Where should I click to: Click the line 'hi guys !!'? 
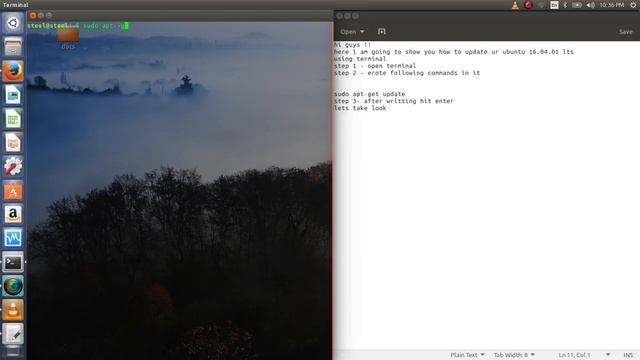pos(352,45)
